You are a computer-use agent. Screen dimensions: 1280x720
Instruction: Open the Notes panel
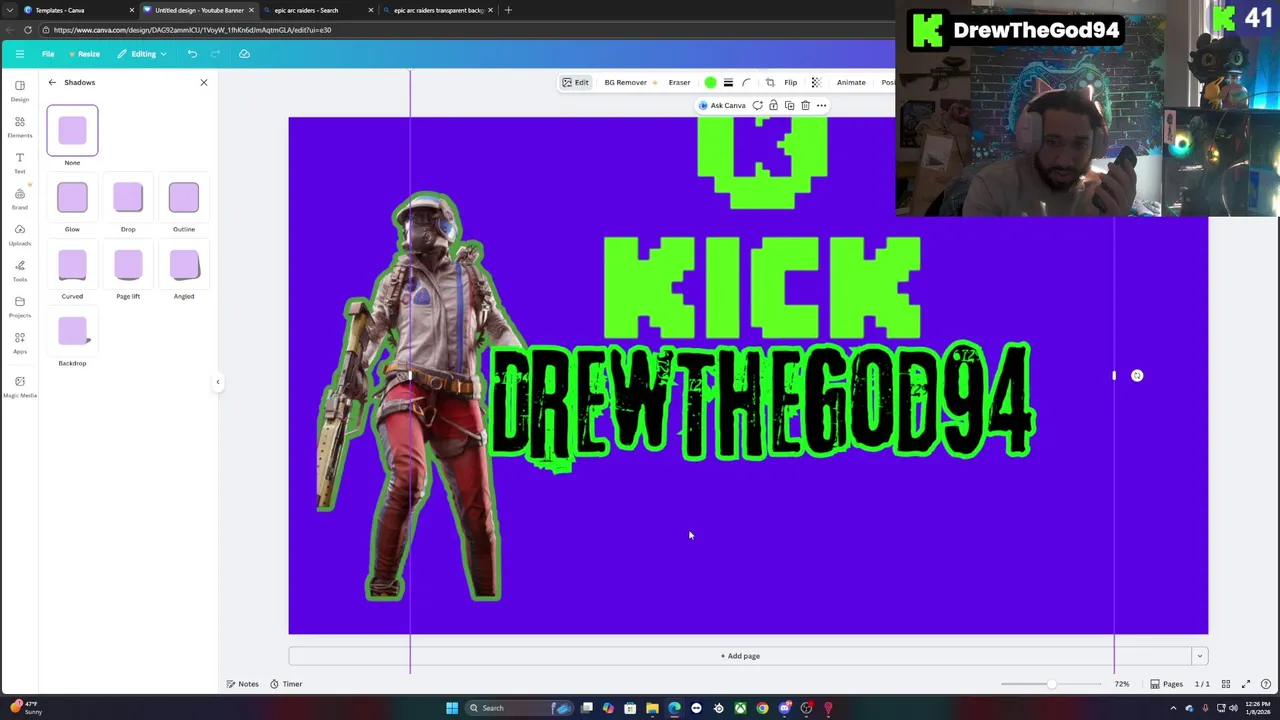point(243,684)
